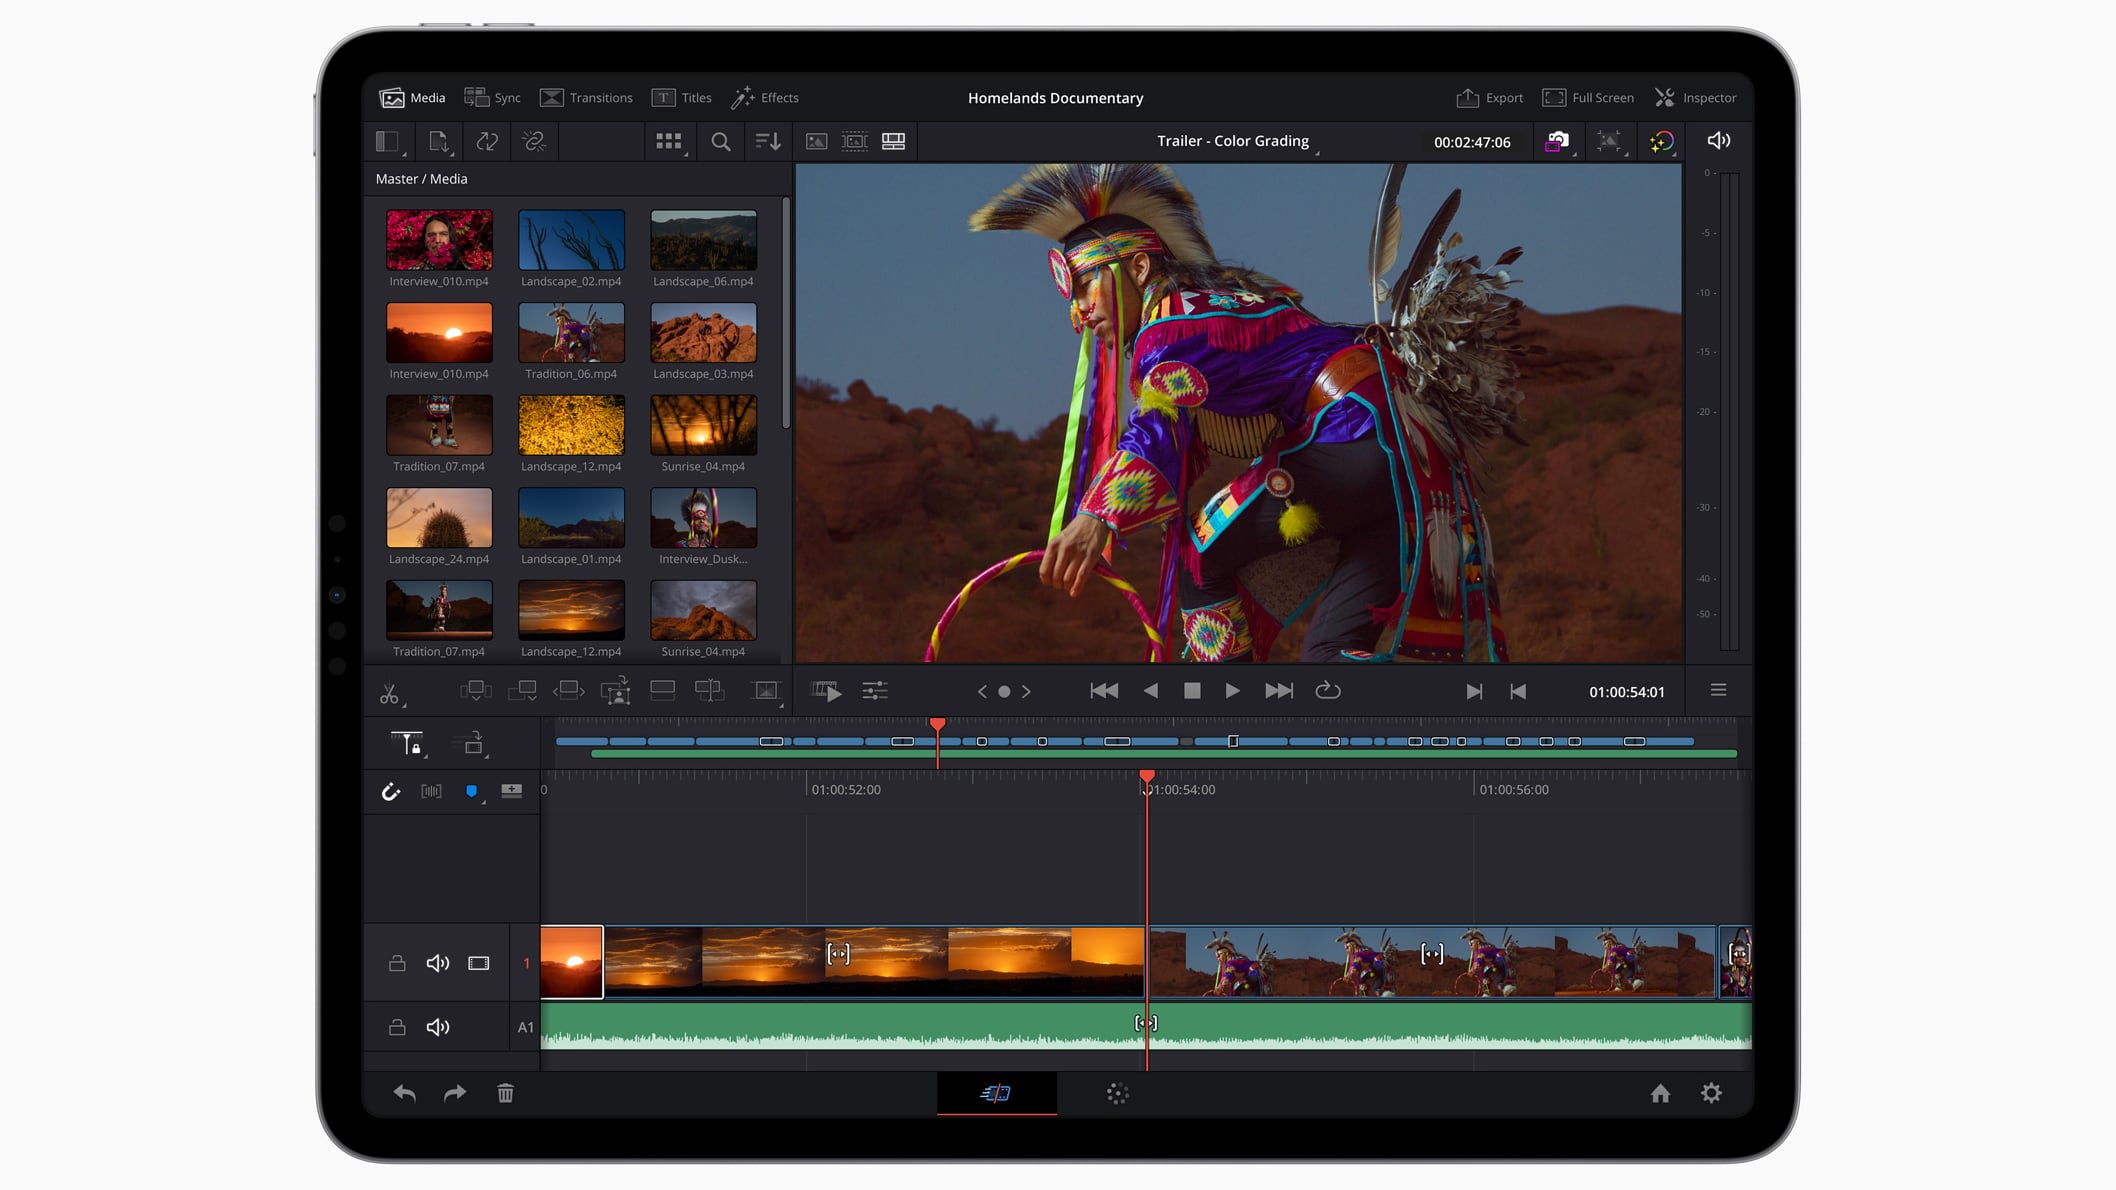Open the Transitions tab
2116x1190 pixels.
pos(586,97)
